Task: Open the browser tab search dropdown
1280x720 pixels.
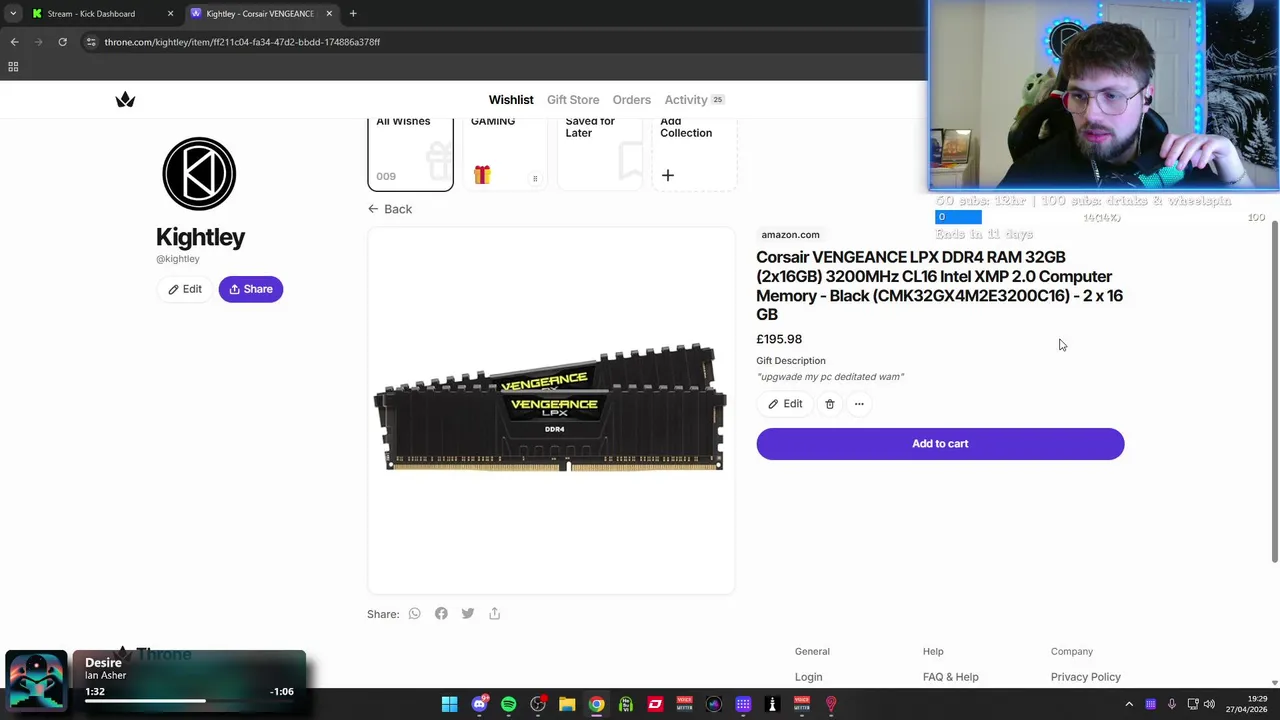Action: 12,14
